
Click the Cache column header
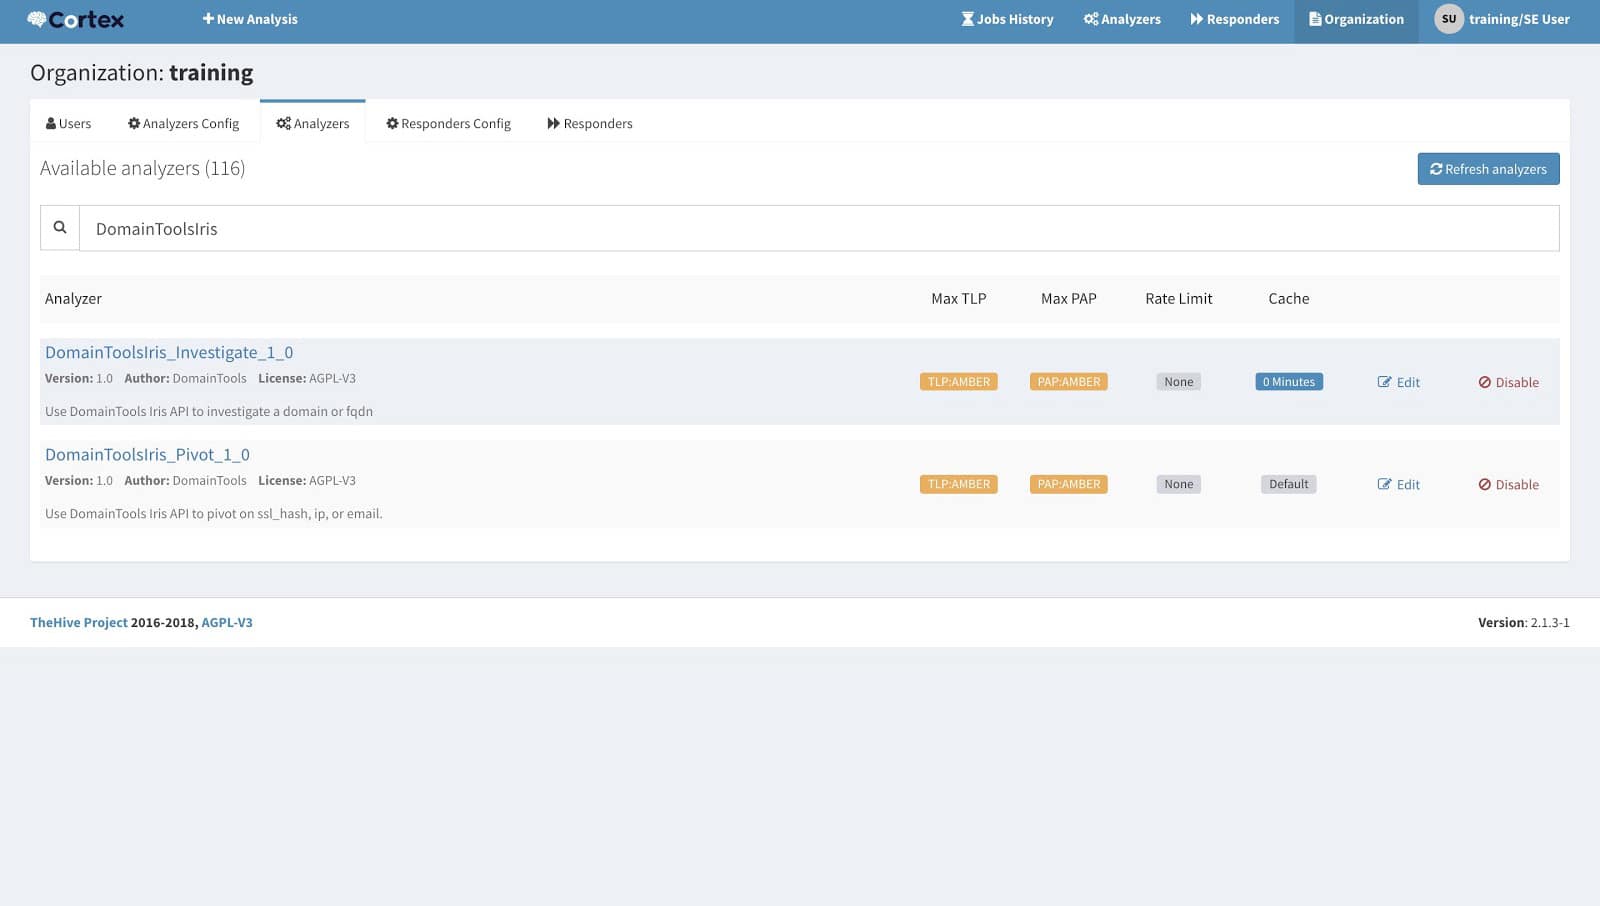tap(1288, 298)
